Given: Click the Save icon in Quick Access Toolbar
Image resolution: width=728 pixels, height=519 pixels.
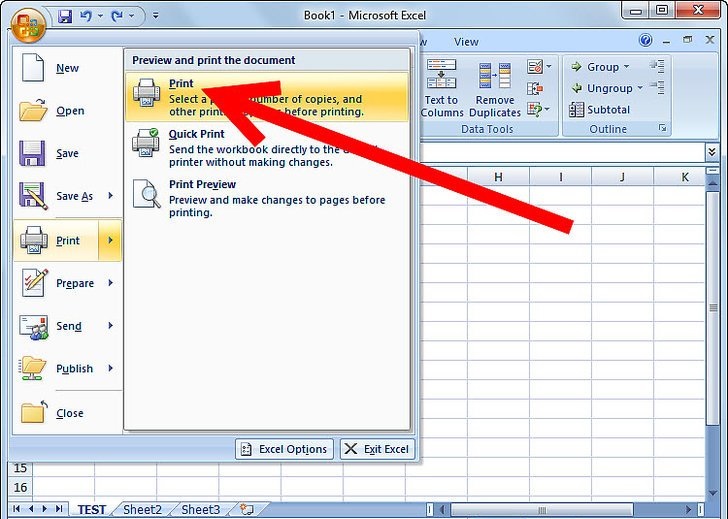Looking at the screenshot, I should 65,16.
